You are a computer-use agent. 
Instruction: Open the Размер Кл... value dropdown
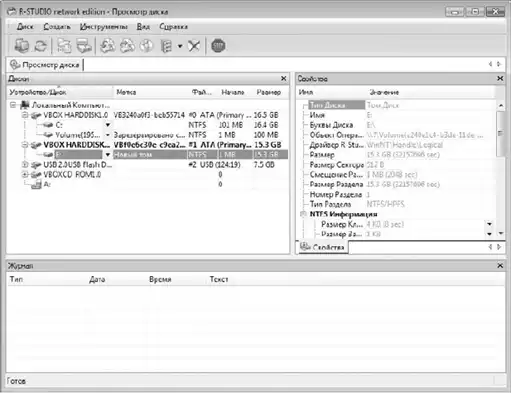[489, 224]
